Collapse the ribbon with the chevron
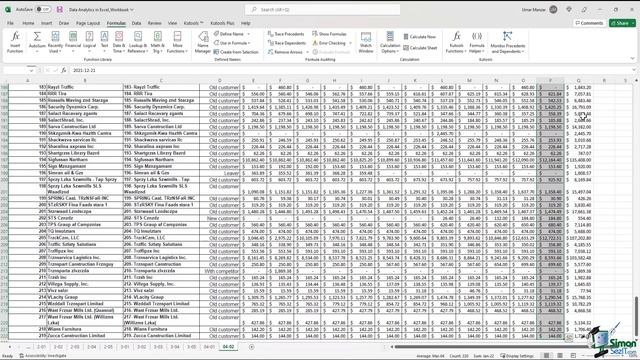The image size is (640, 360). tap(632, 58)
